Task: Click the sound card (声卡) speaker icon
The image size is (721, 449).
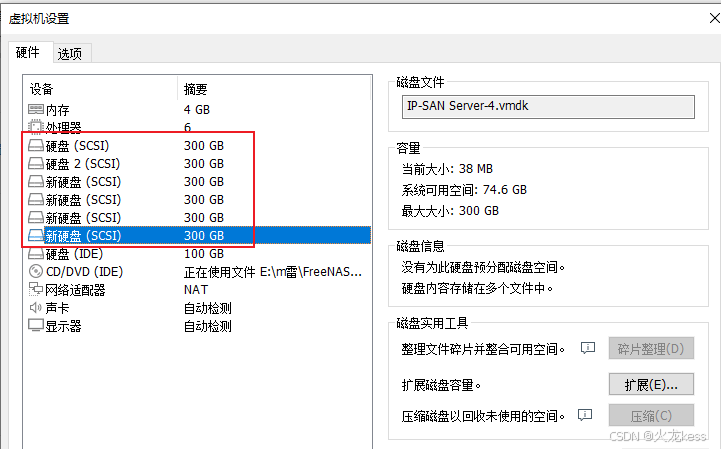Action: pyautogui.click(x=35, y=307)
